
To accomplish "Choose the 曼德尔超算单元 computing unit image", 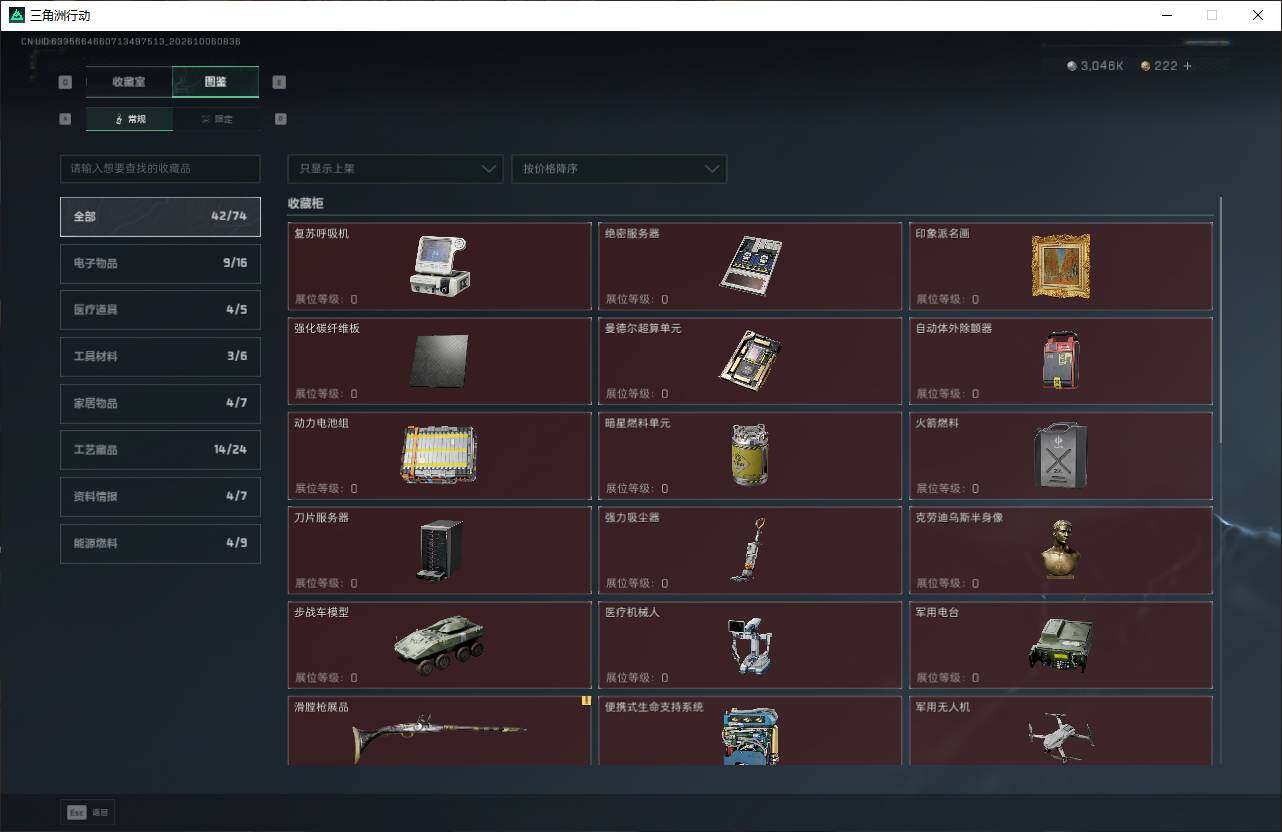I will [750, 360].
